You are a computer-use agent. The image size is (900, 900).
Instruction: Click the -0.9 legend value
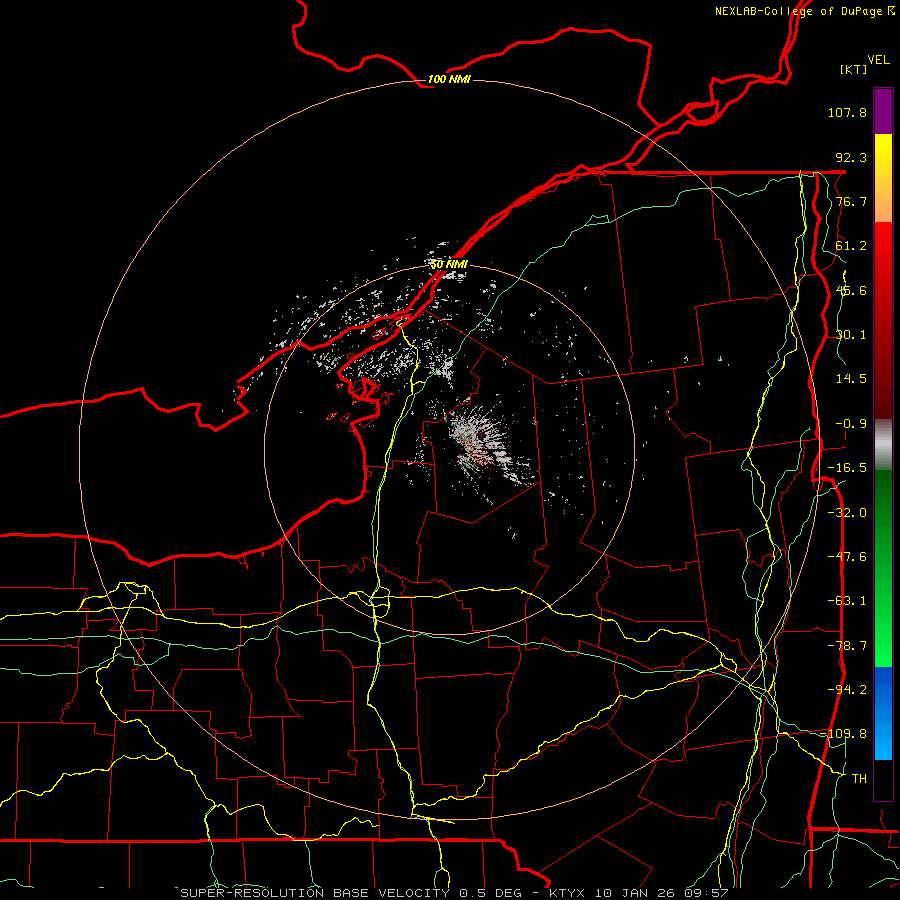click(x=851, y=424)
